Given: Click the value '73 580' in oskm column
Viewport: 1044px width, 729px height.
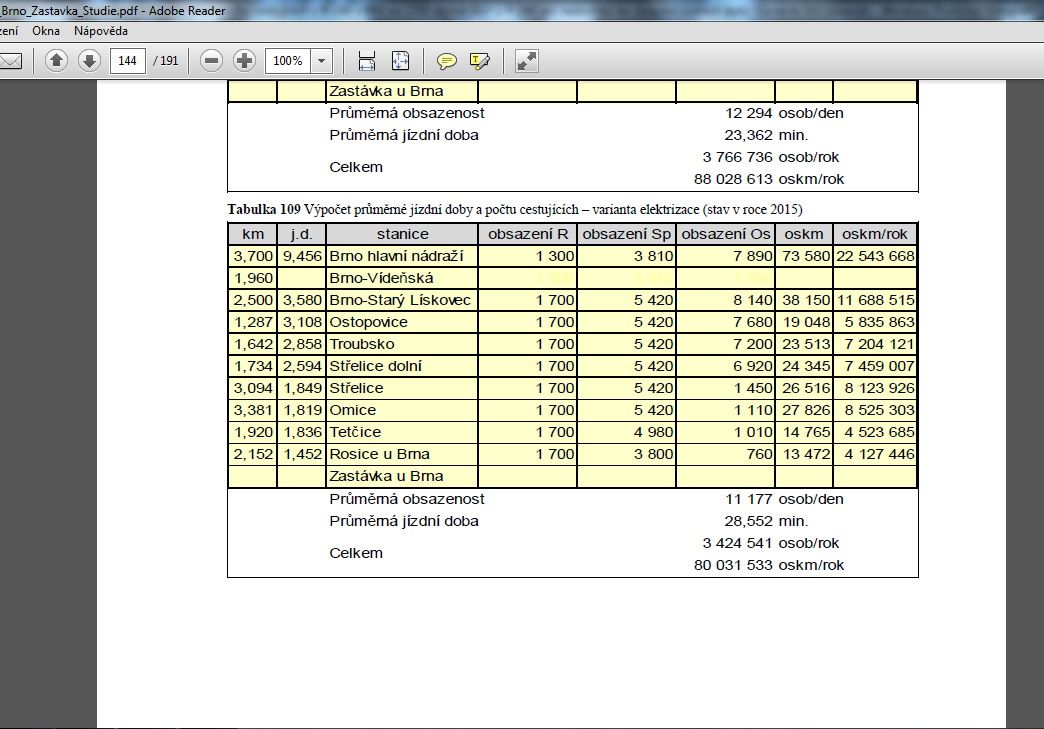Looking at the screenshot, I should click(806, 256).
